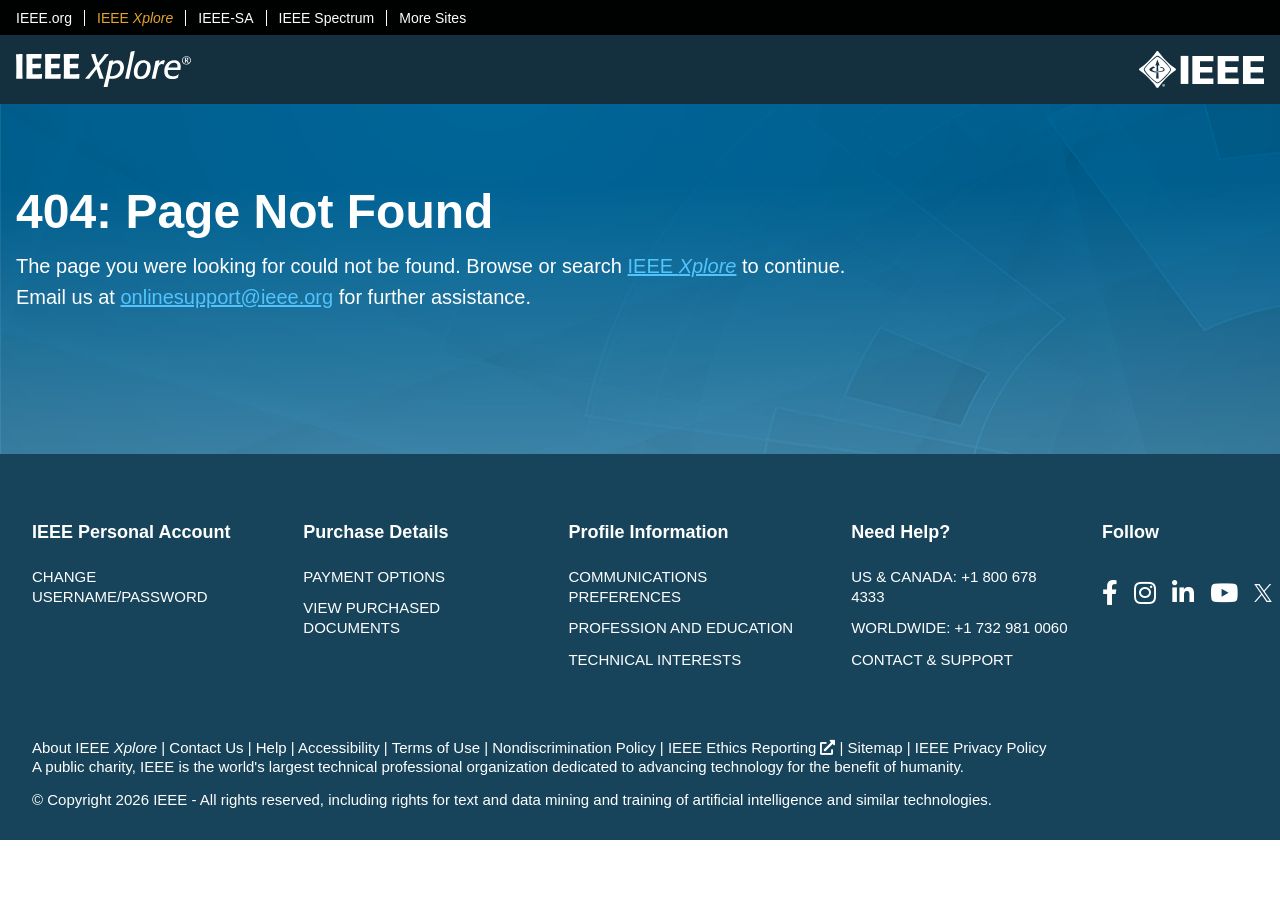Select IEEE Spectrum in the top navigation
Screen dimensions: 1280x900
[326, 18]
